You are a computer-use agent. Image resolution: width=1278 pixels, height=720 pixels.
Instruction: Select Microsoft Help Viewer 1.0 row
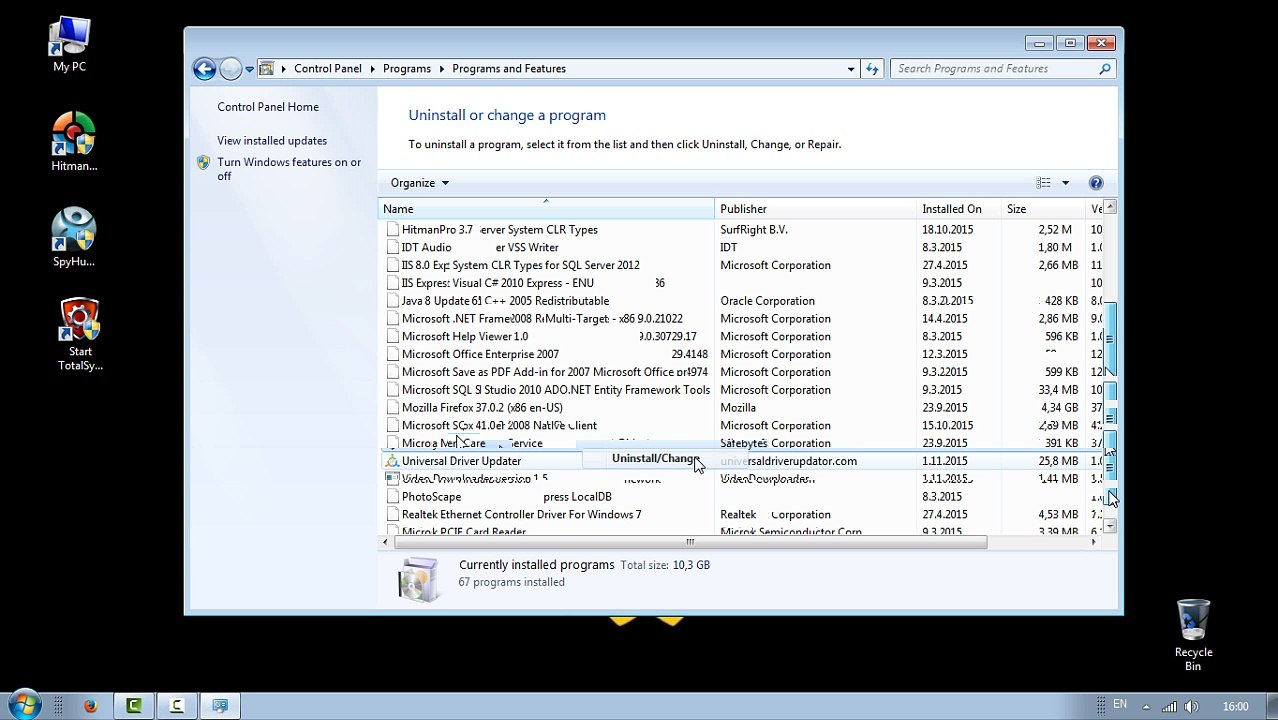740,337
